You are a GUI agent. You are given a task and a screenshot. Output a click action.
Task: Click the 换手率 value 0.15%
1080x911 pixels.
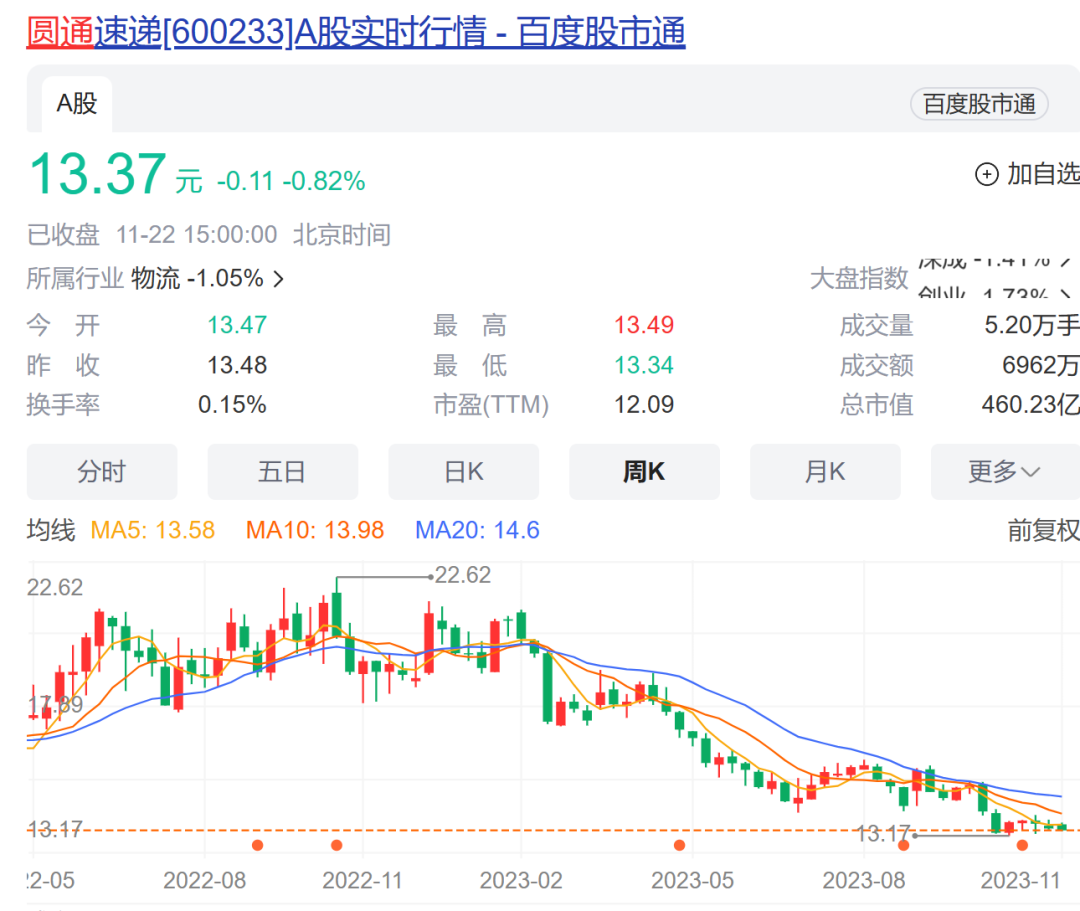coord(232,405)
